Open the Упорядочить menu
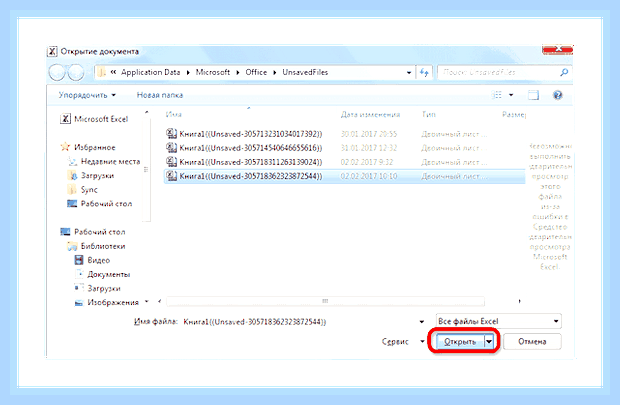 click(x=87, y=95)
